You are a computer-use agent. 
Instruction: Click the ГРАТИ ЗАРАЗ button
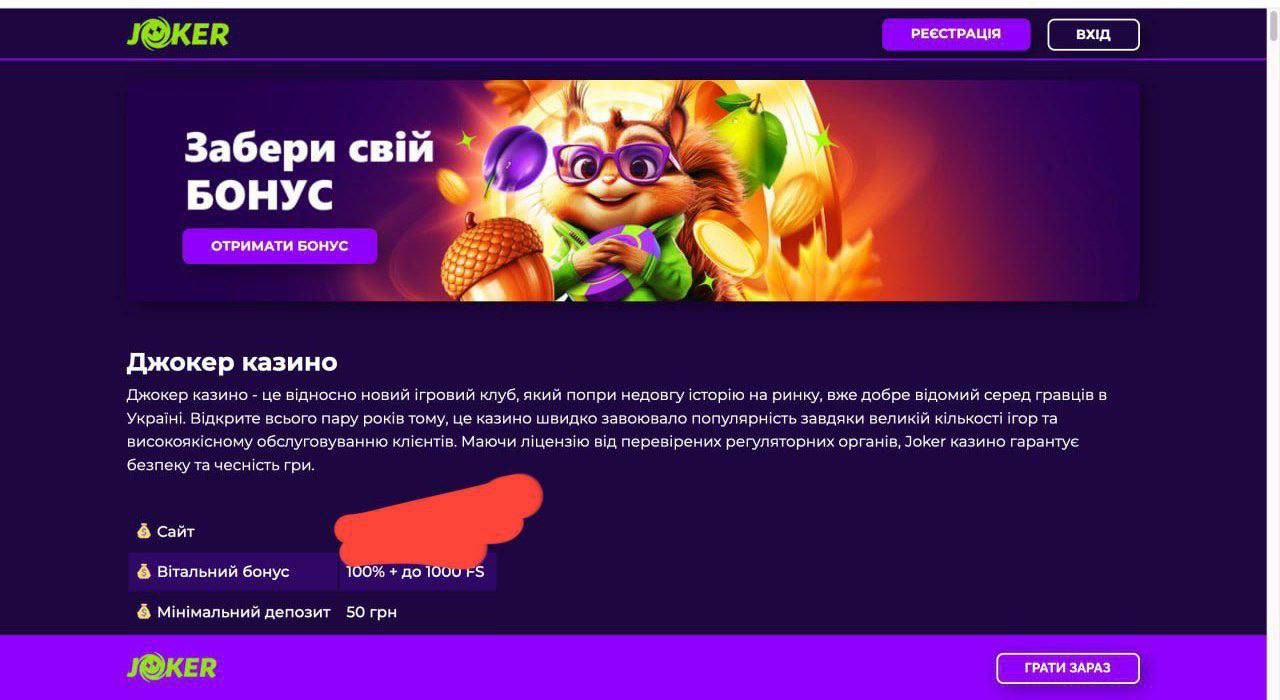[x=1067, y=667]
